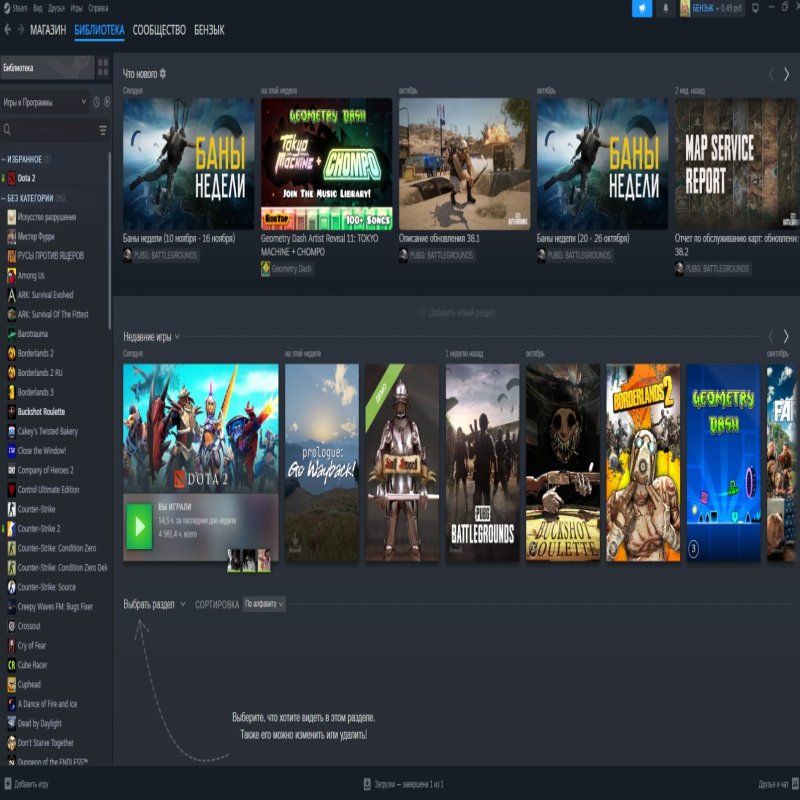Open advanced filter options icon beside search
The height and width of the screenshot is (800, 800).
(103, 130)
